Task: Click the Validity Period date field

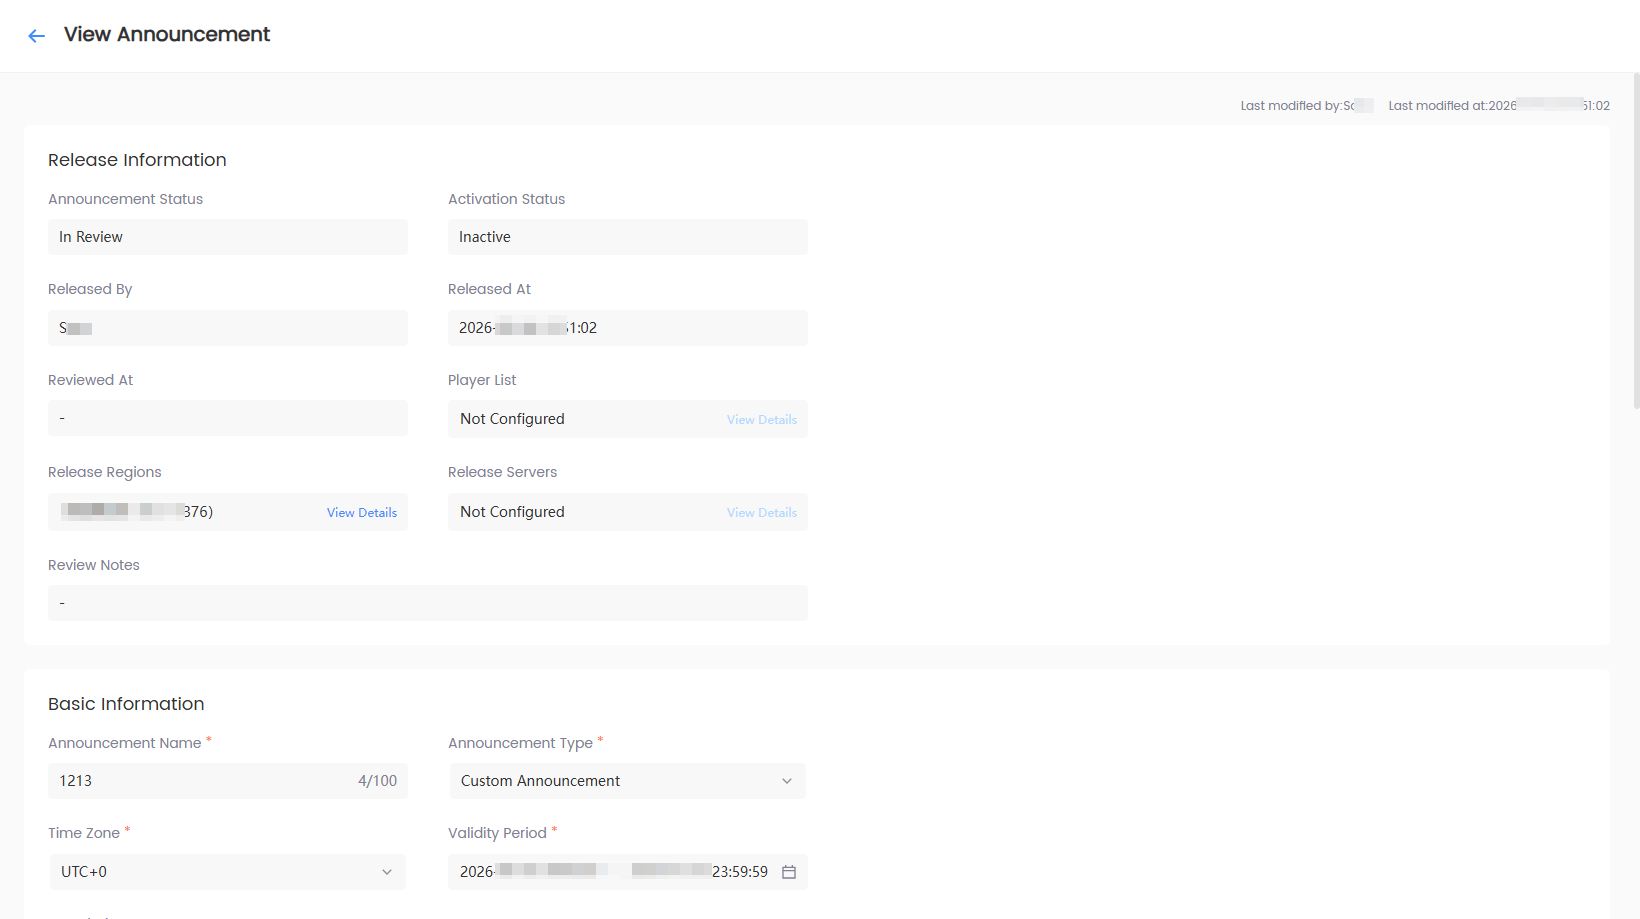Action: 628,872
